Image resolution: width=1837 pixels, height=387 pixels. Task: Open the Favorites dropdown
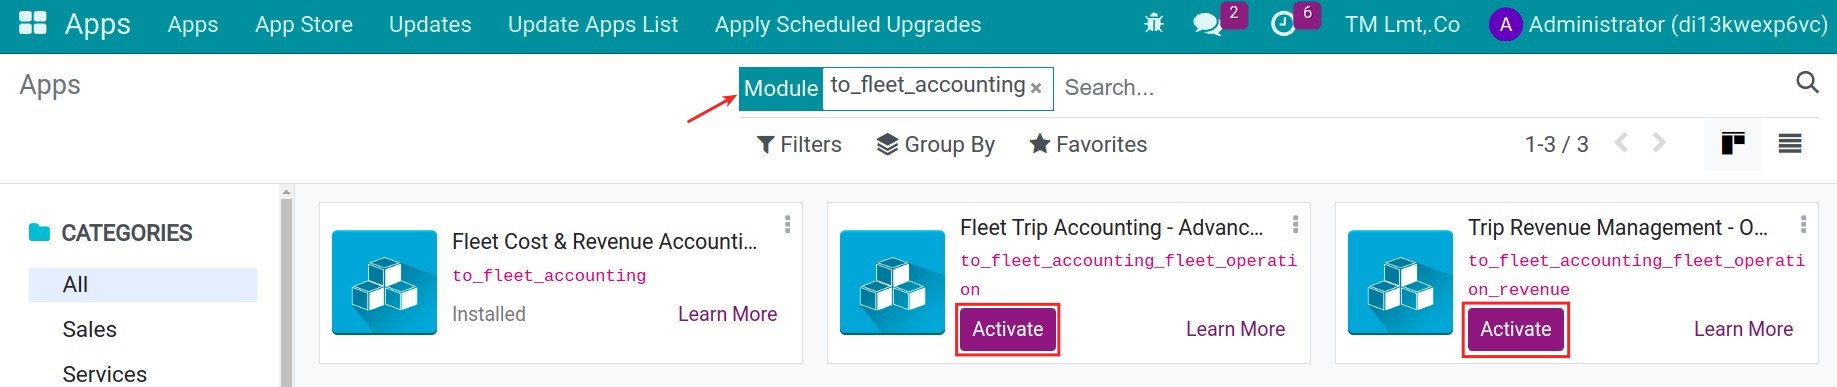(1088, 144)
